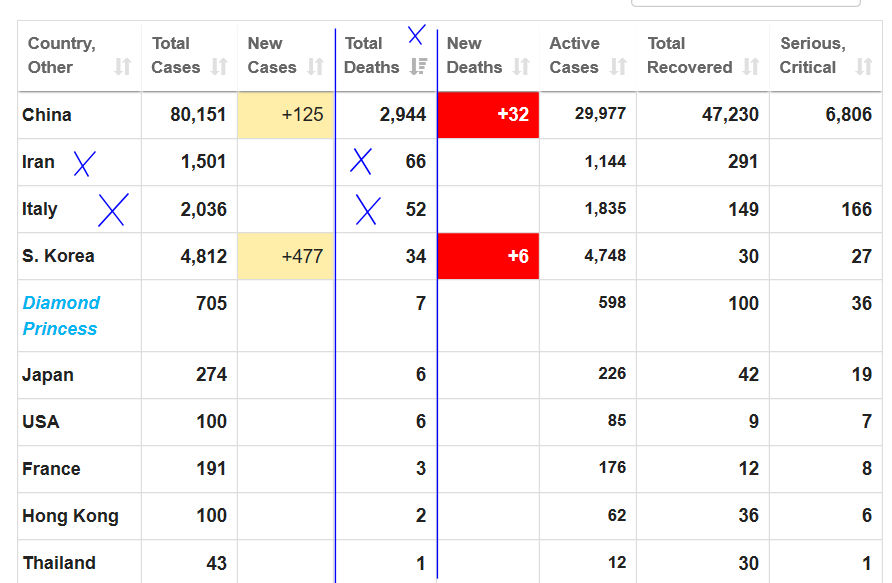Sort the table by Total Cases arrows

coord(219,67)
